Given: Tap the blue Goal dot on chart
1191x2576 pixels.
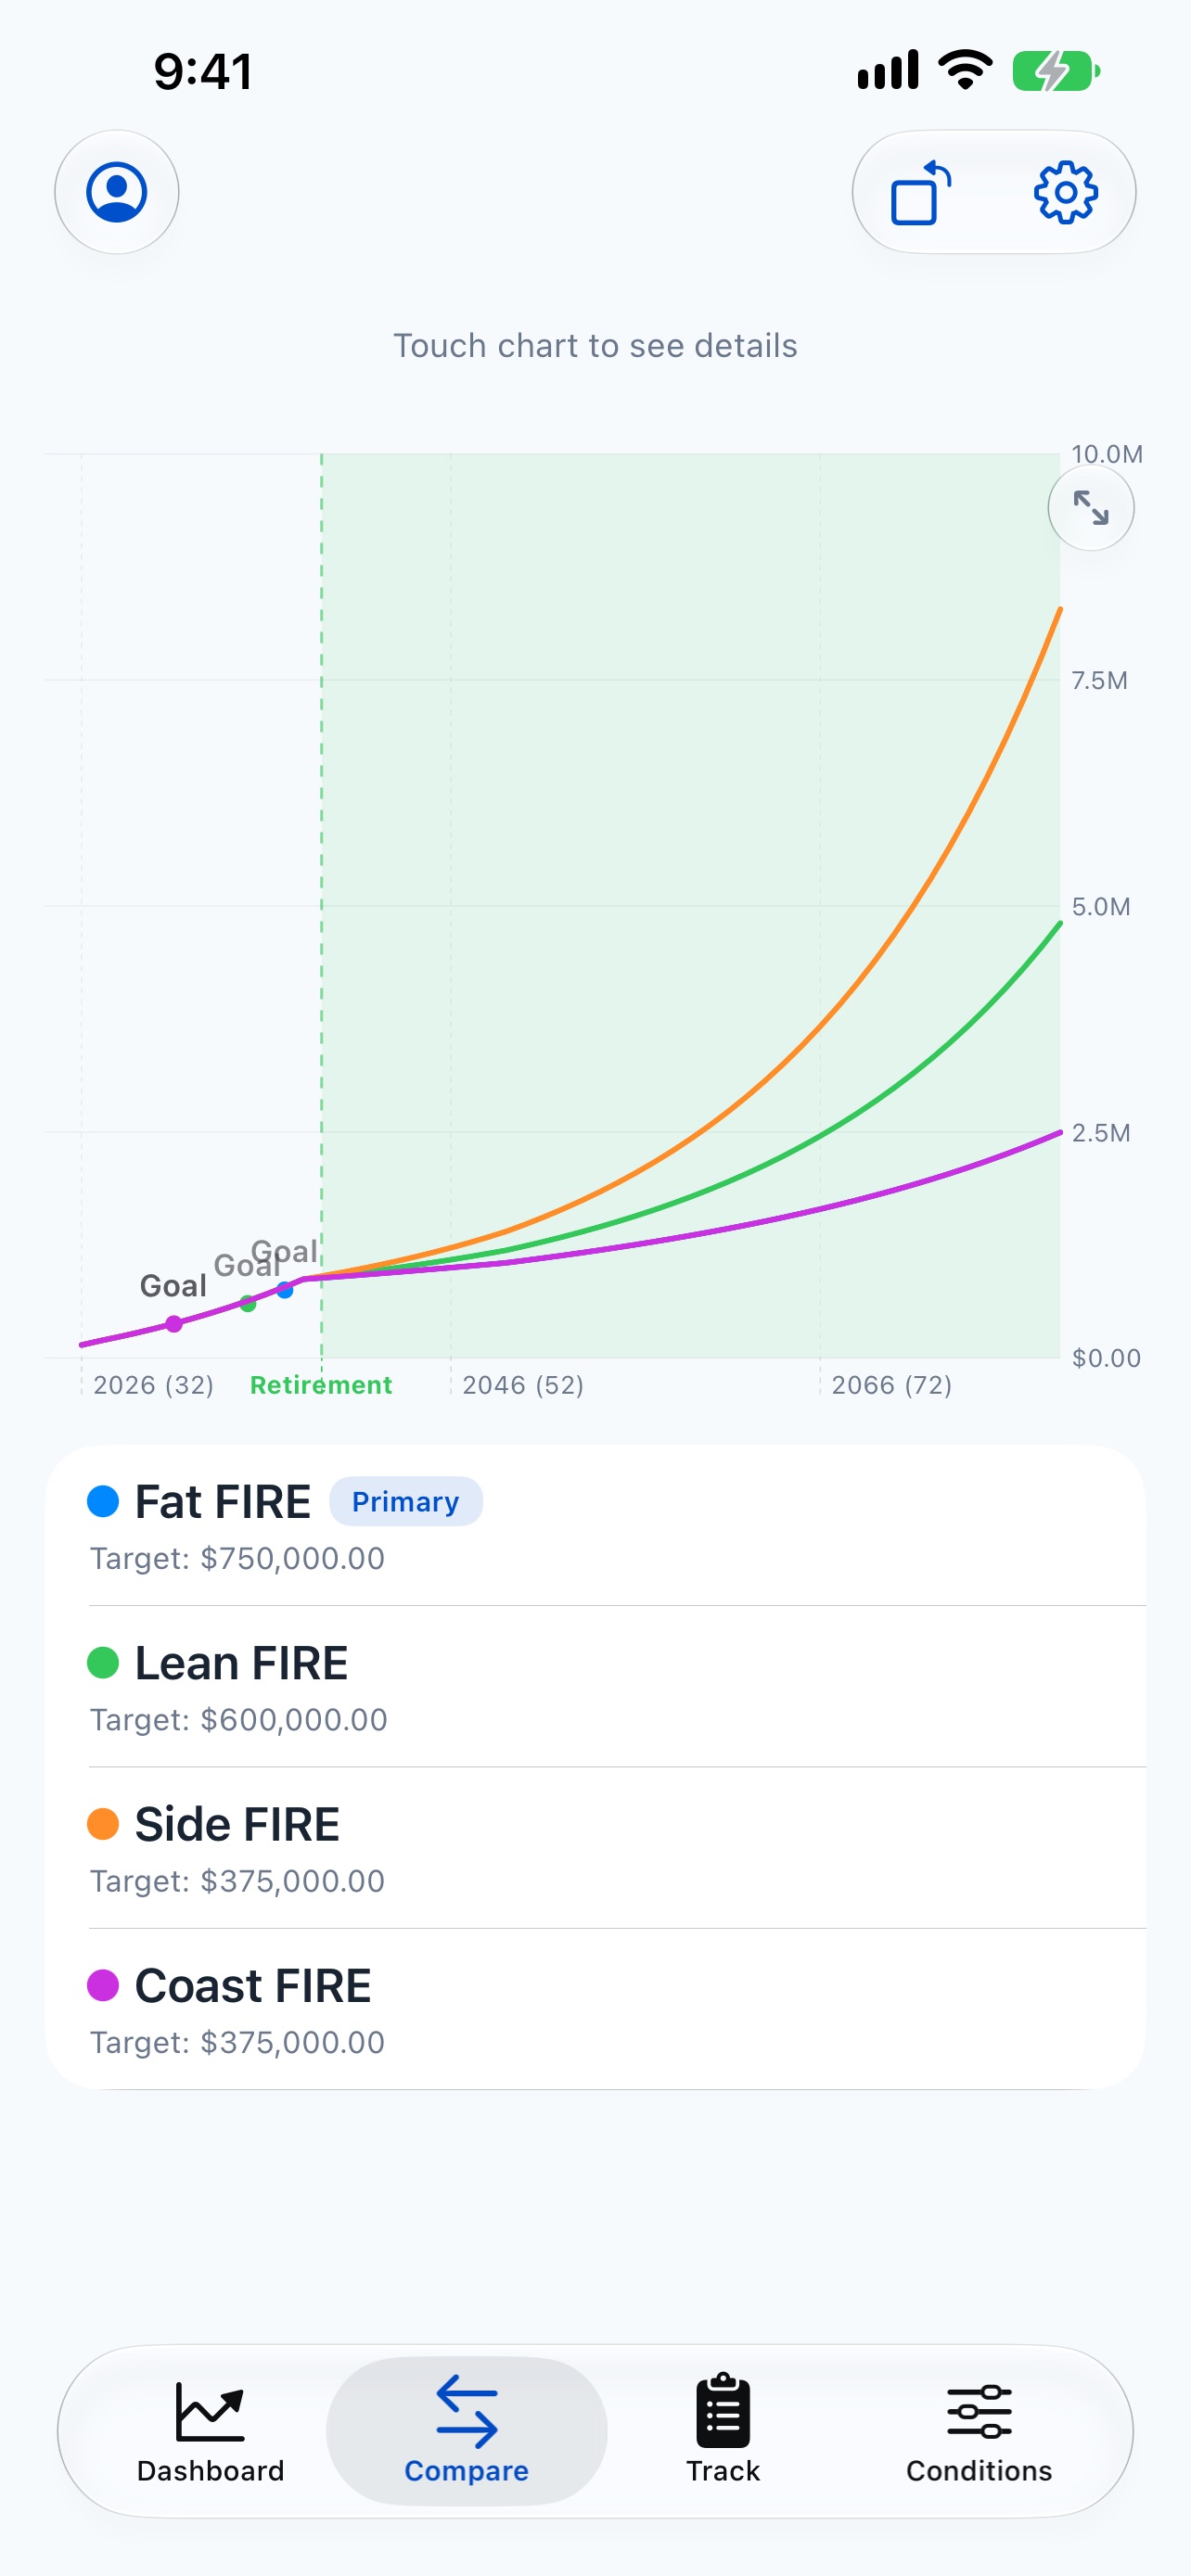Looking at the screenshot, I should [x=285, y=1290].
